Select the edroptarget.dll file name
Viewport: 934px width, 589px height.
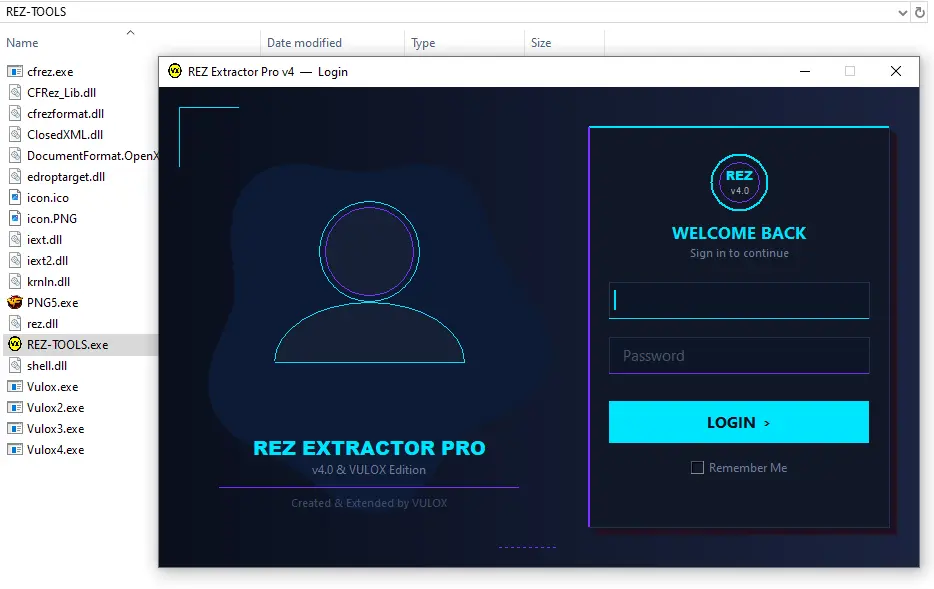66,176
